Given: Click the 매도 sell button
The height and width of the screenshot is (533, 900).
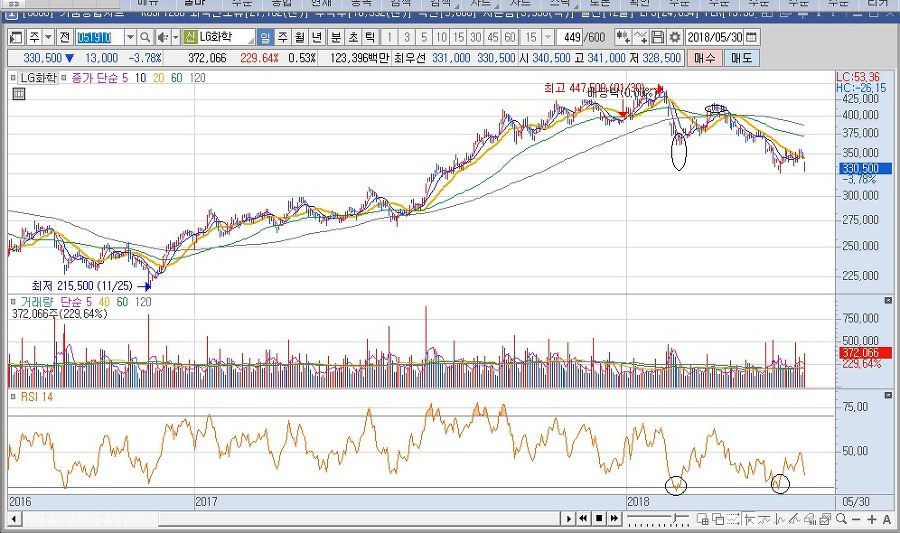Looking at the screenshot, I should pyautogui.click(x=742, y=58).
